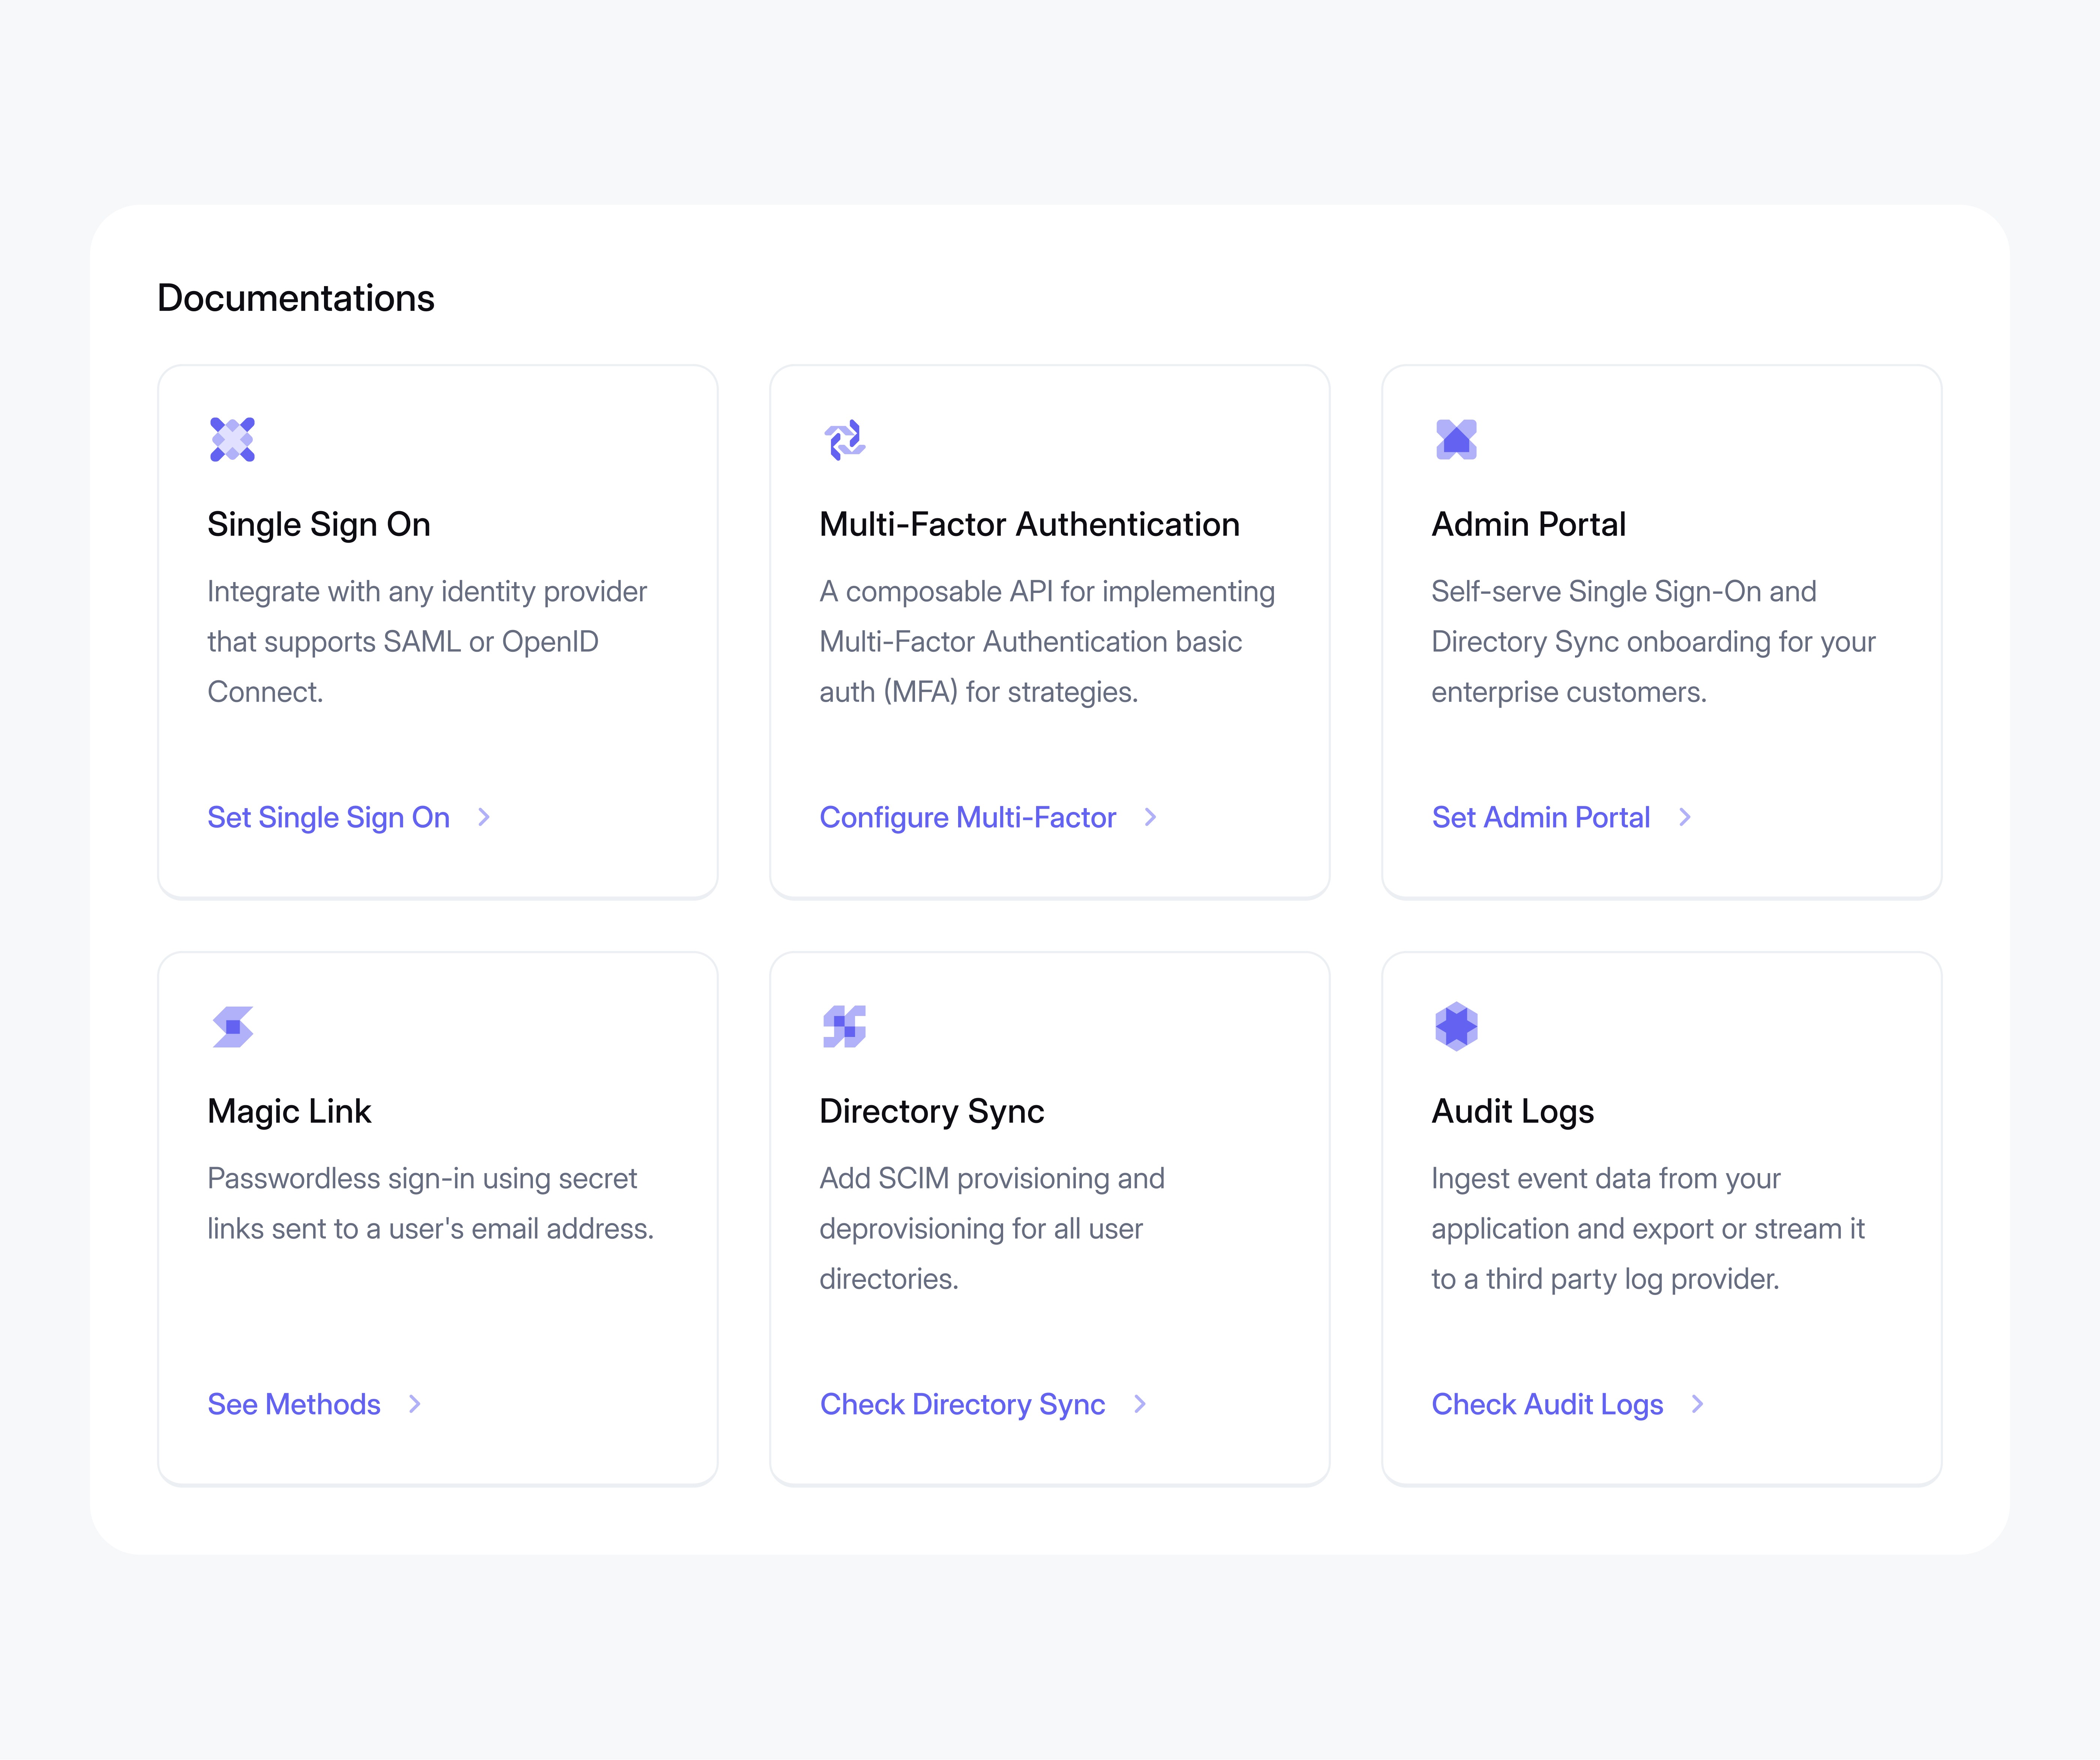Select the Magic Link card title

coord(289,1111)
